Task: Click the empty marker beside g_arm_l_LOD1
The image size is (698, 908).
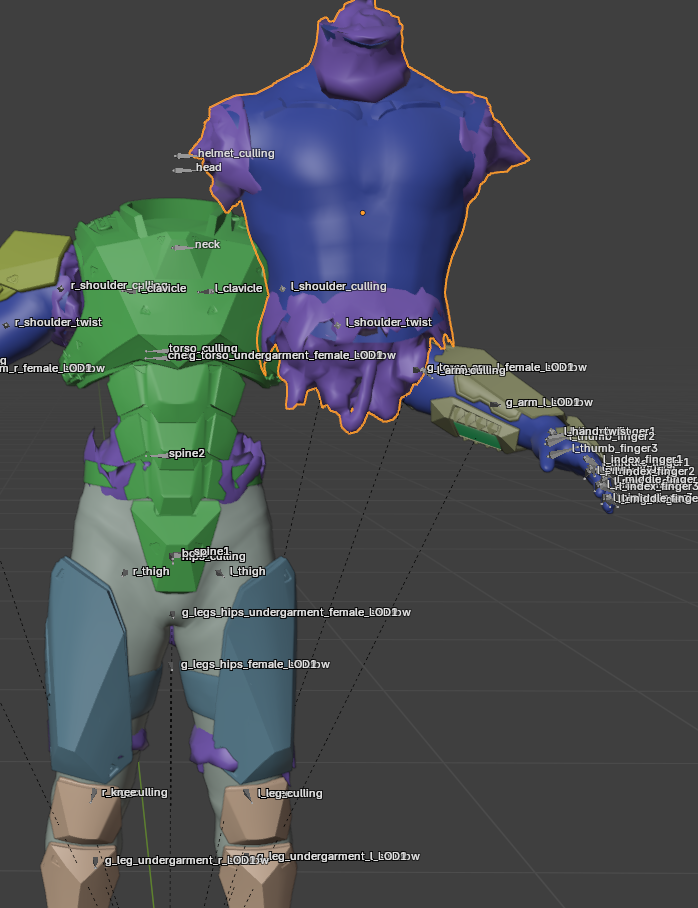Action: 495,404
